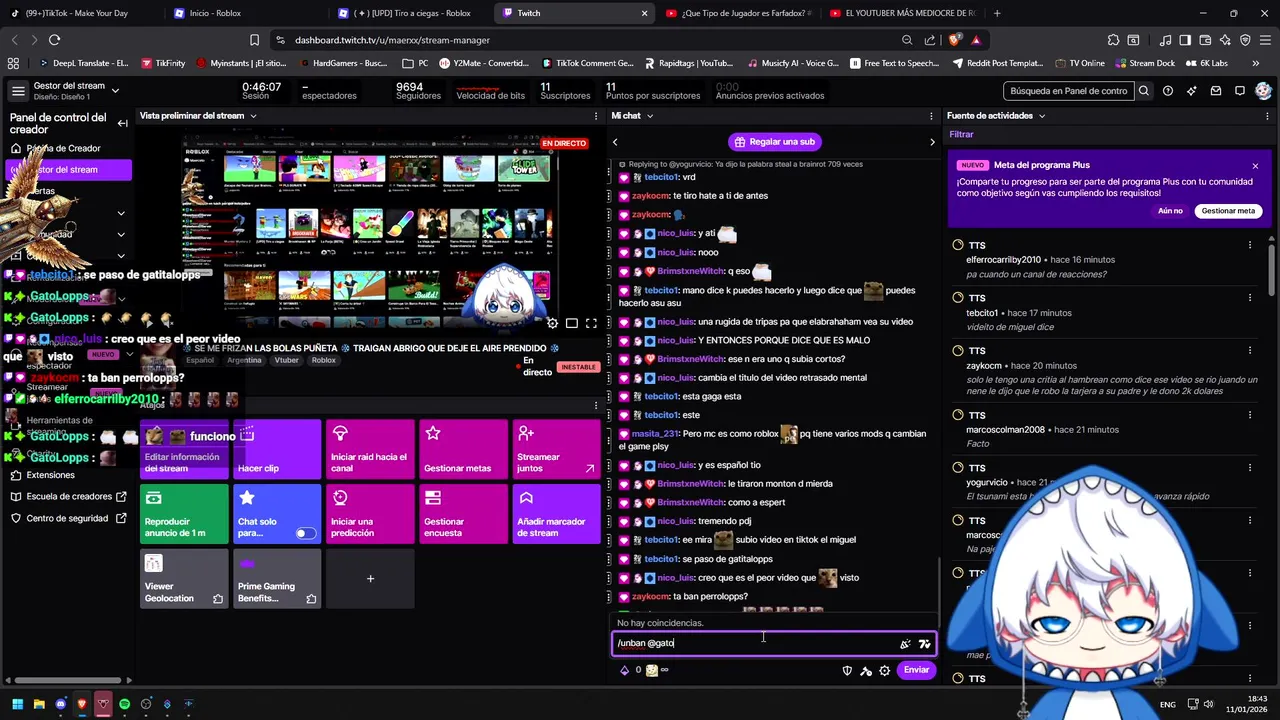Open stream preview settings gear
Screen dimensions: 1280x720
click(552, 323)
